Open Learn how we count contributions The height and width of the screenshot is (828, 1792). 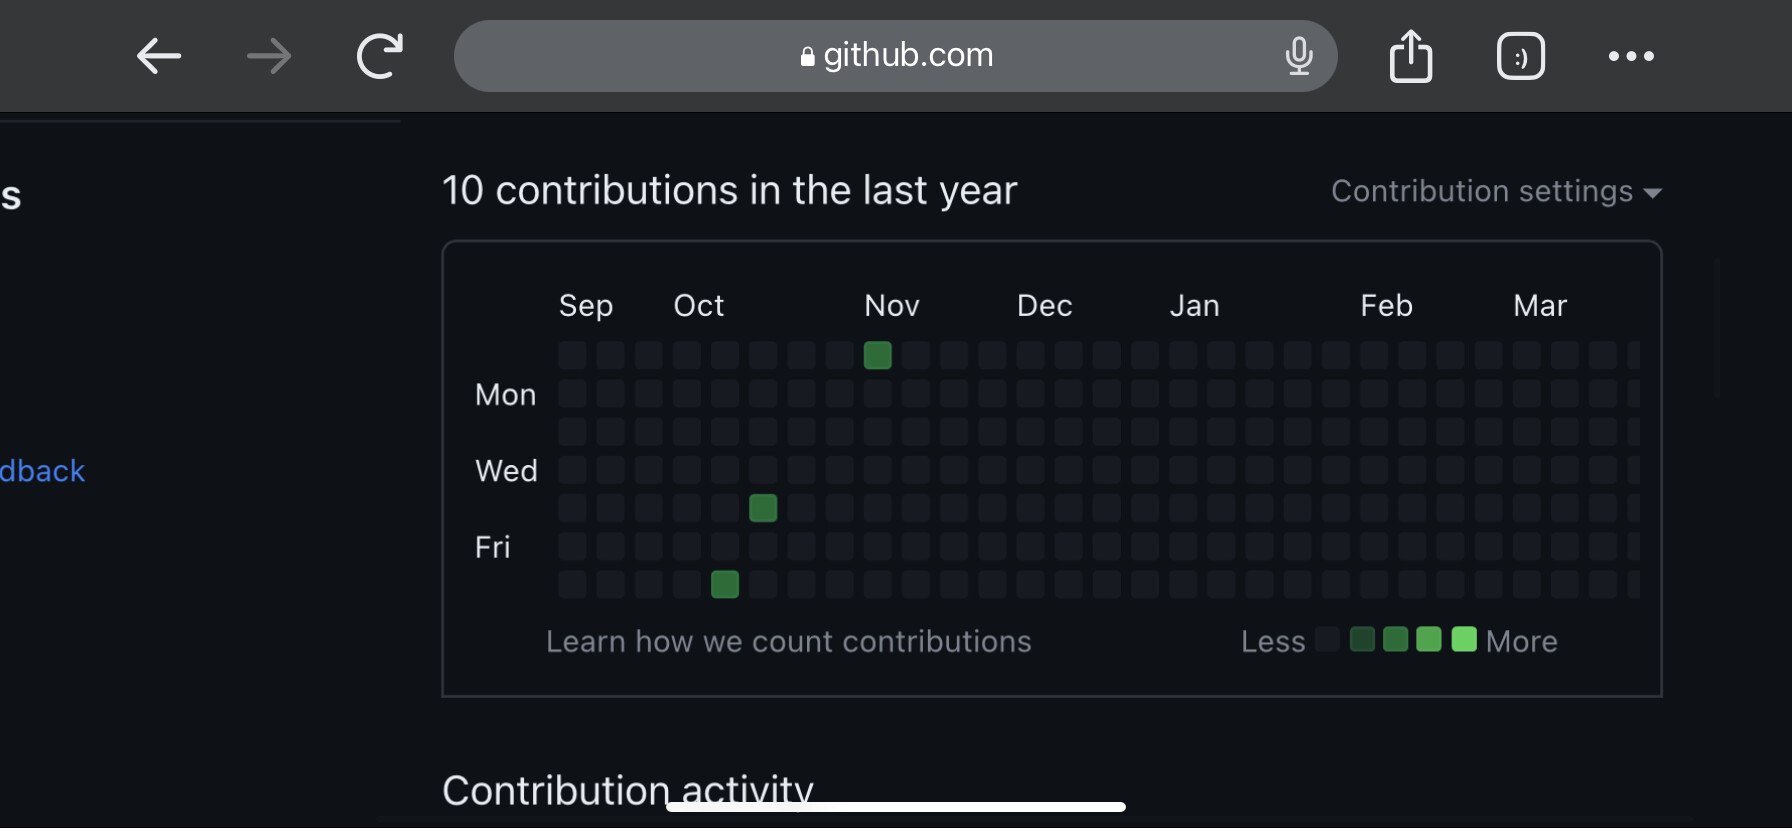point(788,641)
